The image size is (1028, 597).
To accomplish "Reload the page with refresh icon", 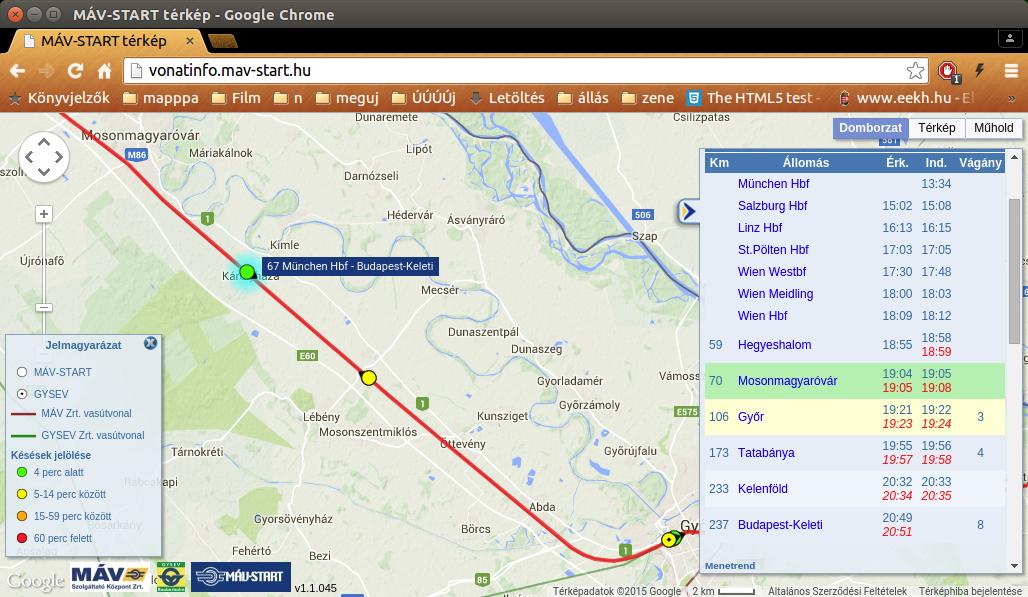I will coord(75,70).
